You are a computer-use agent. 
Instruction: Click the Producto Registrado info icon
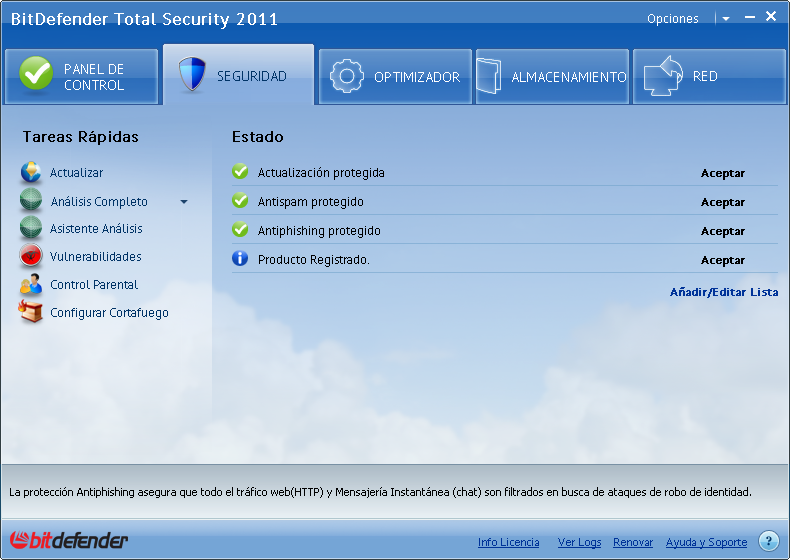coord(240,259)
